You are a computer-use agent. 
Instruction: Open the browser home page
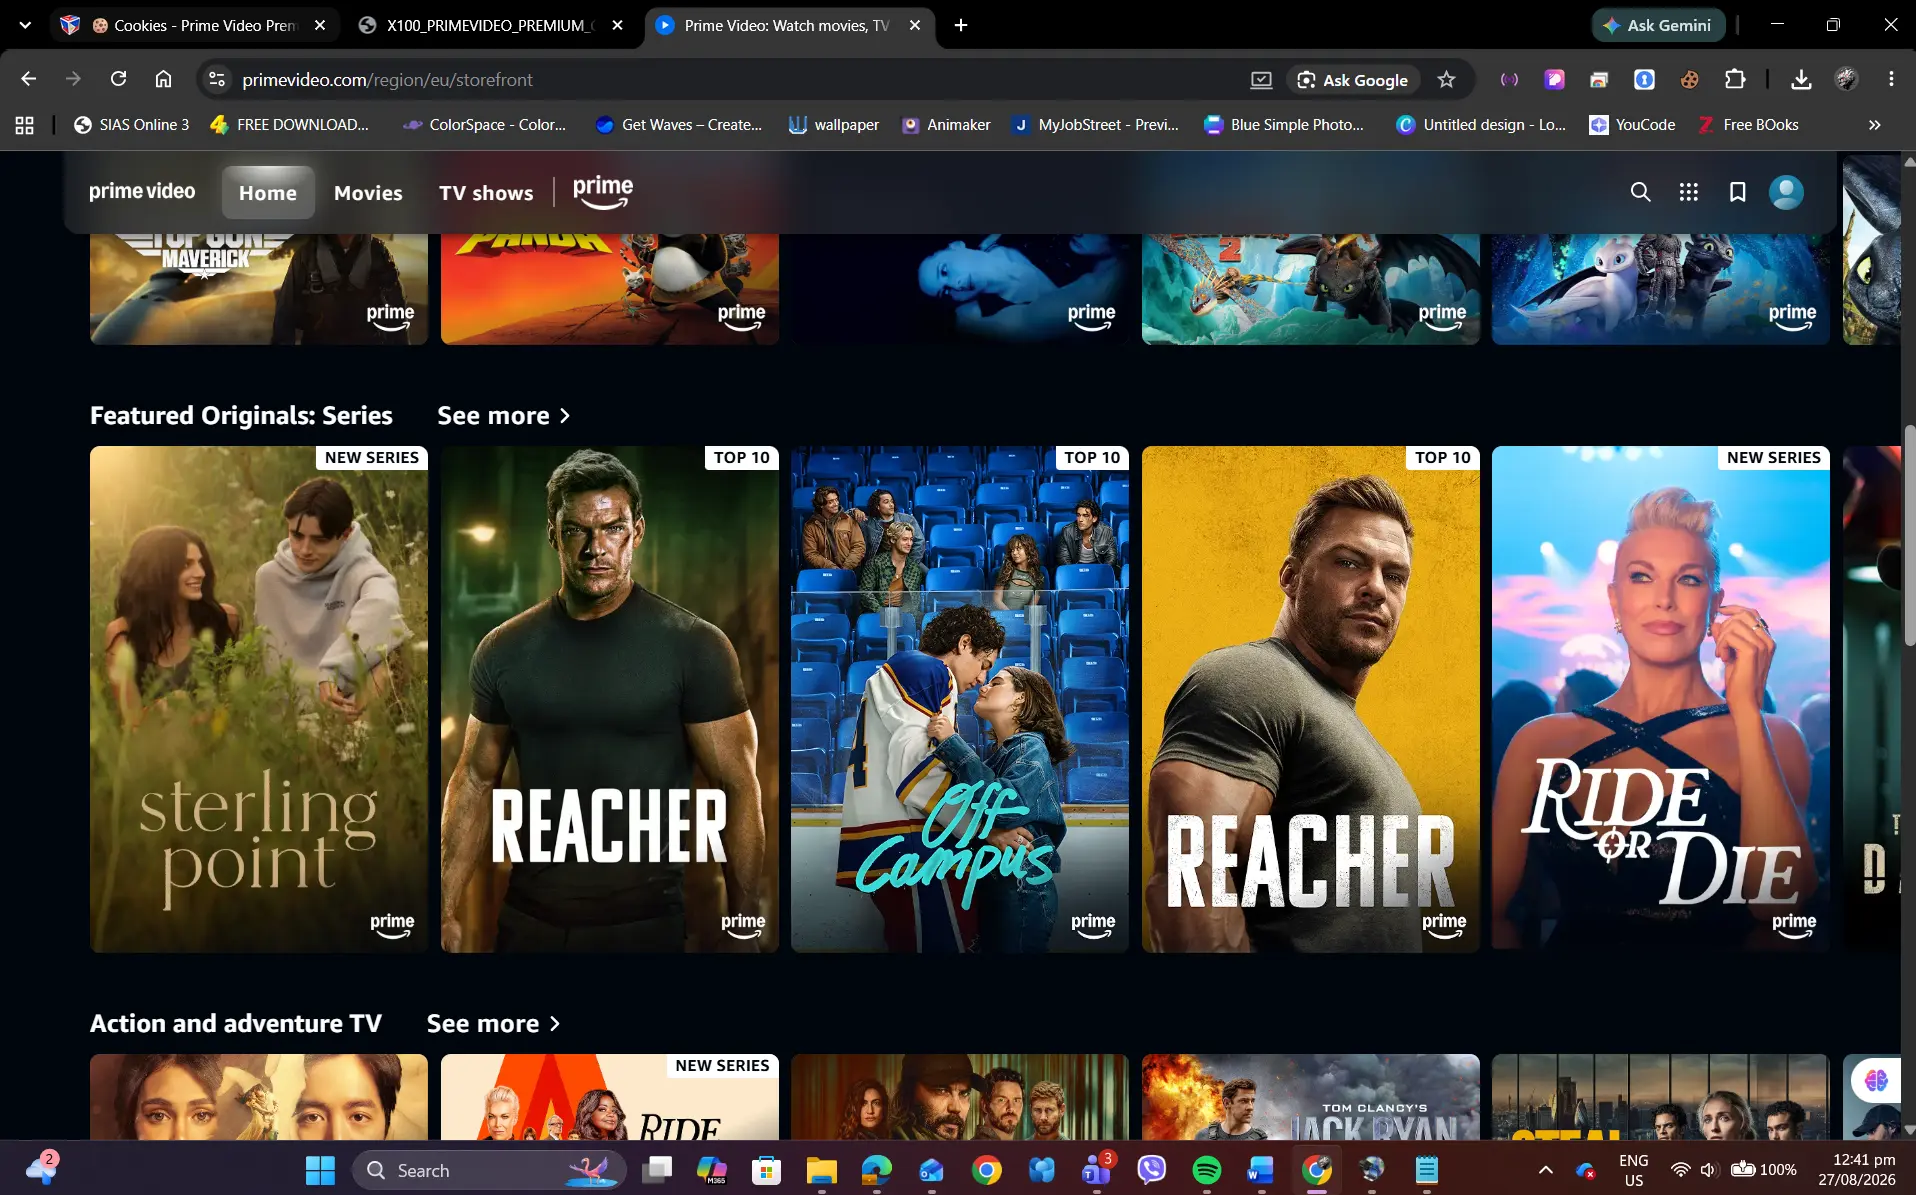click(x=163, y=79)
